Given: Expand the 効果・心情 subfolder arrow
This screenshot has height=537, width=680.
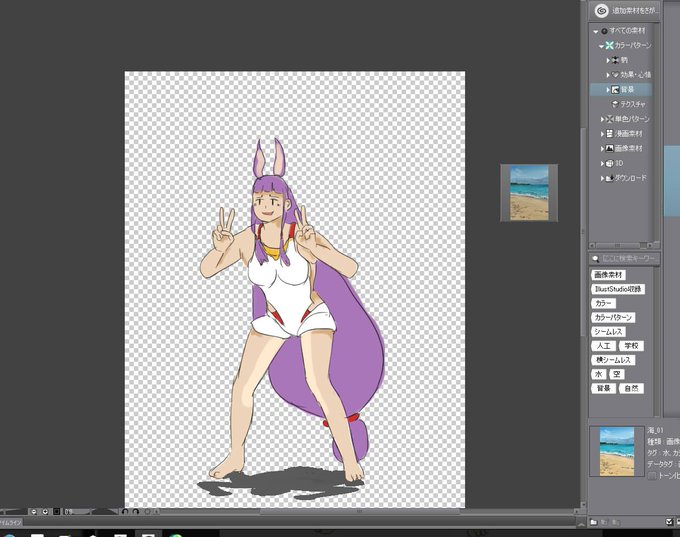Looking at the screenshot, I should [608, 75].
